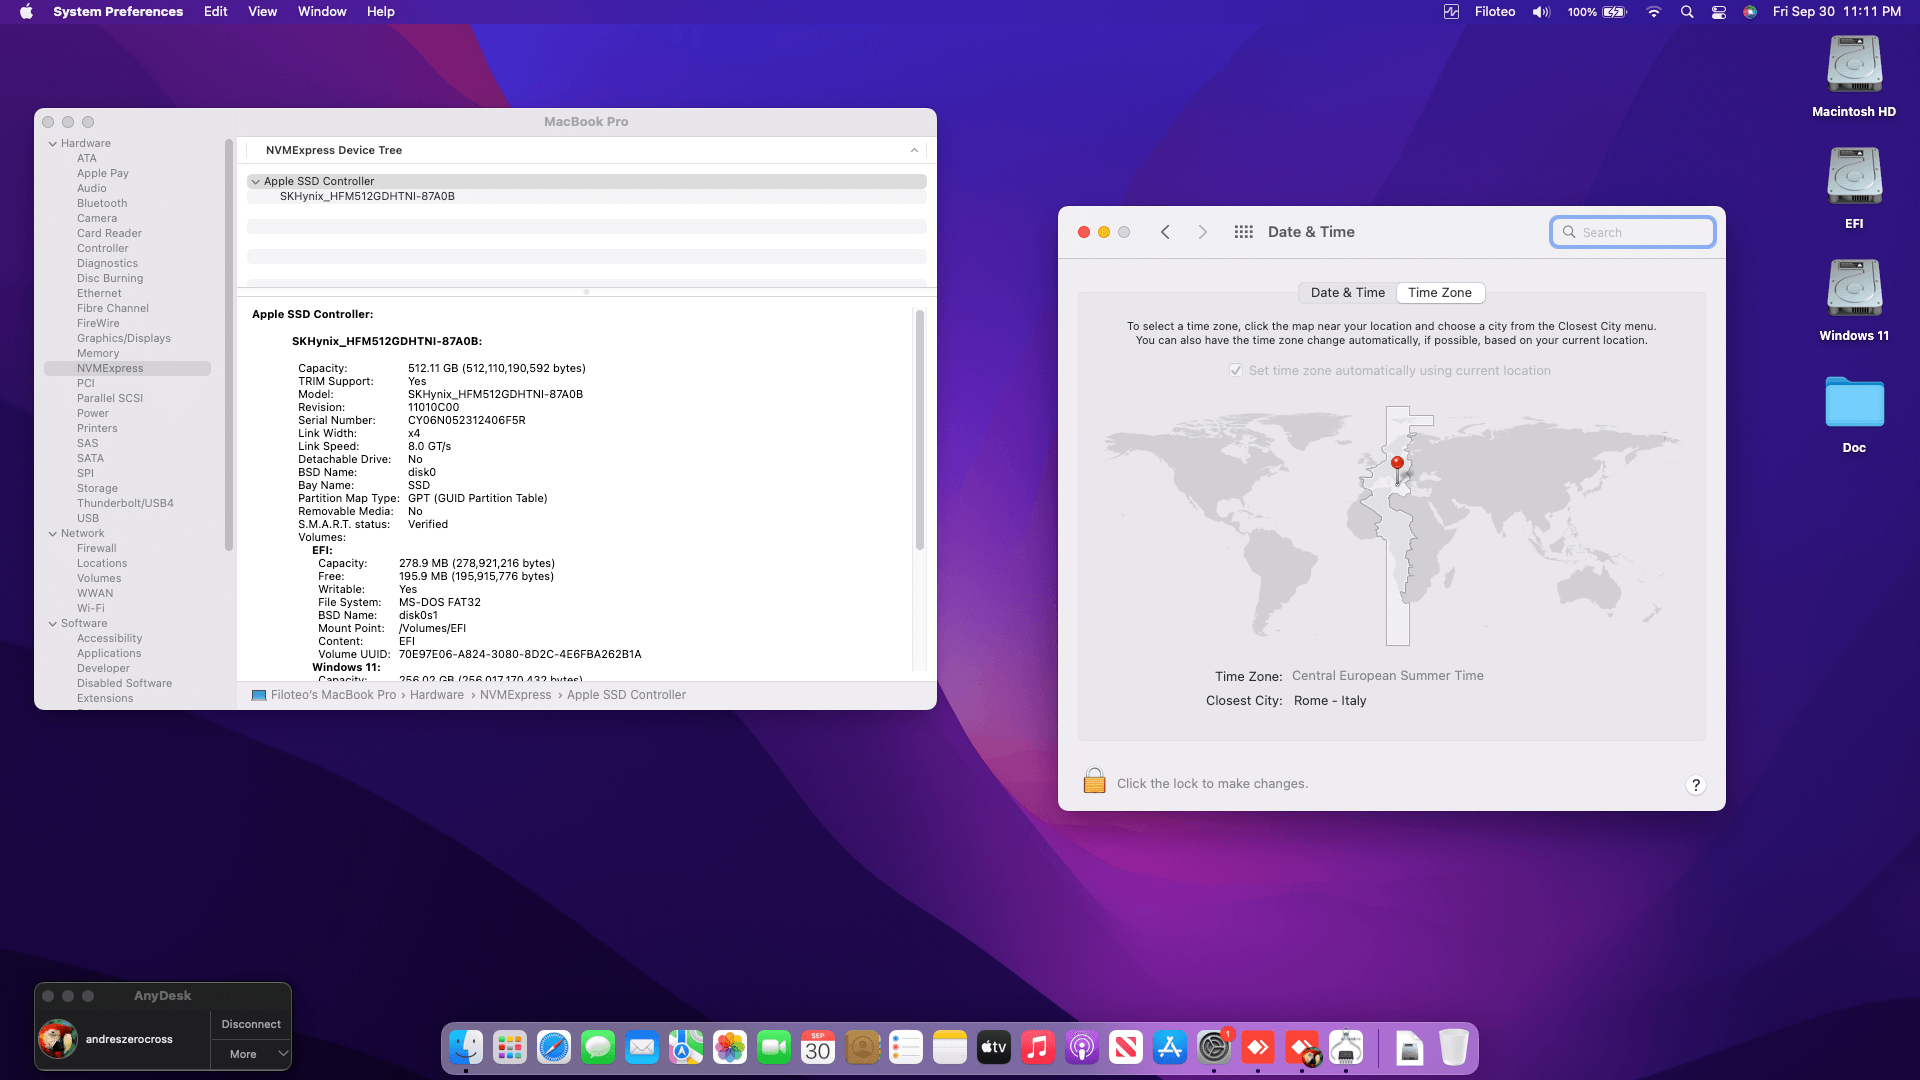Open the Edit menu
The image size is (1920, 1080).
[x=216, y=12]
